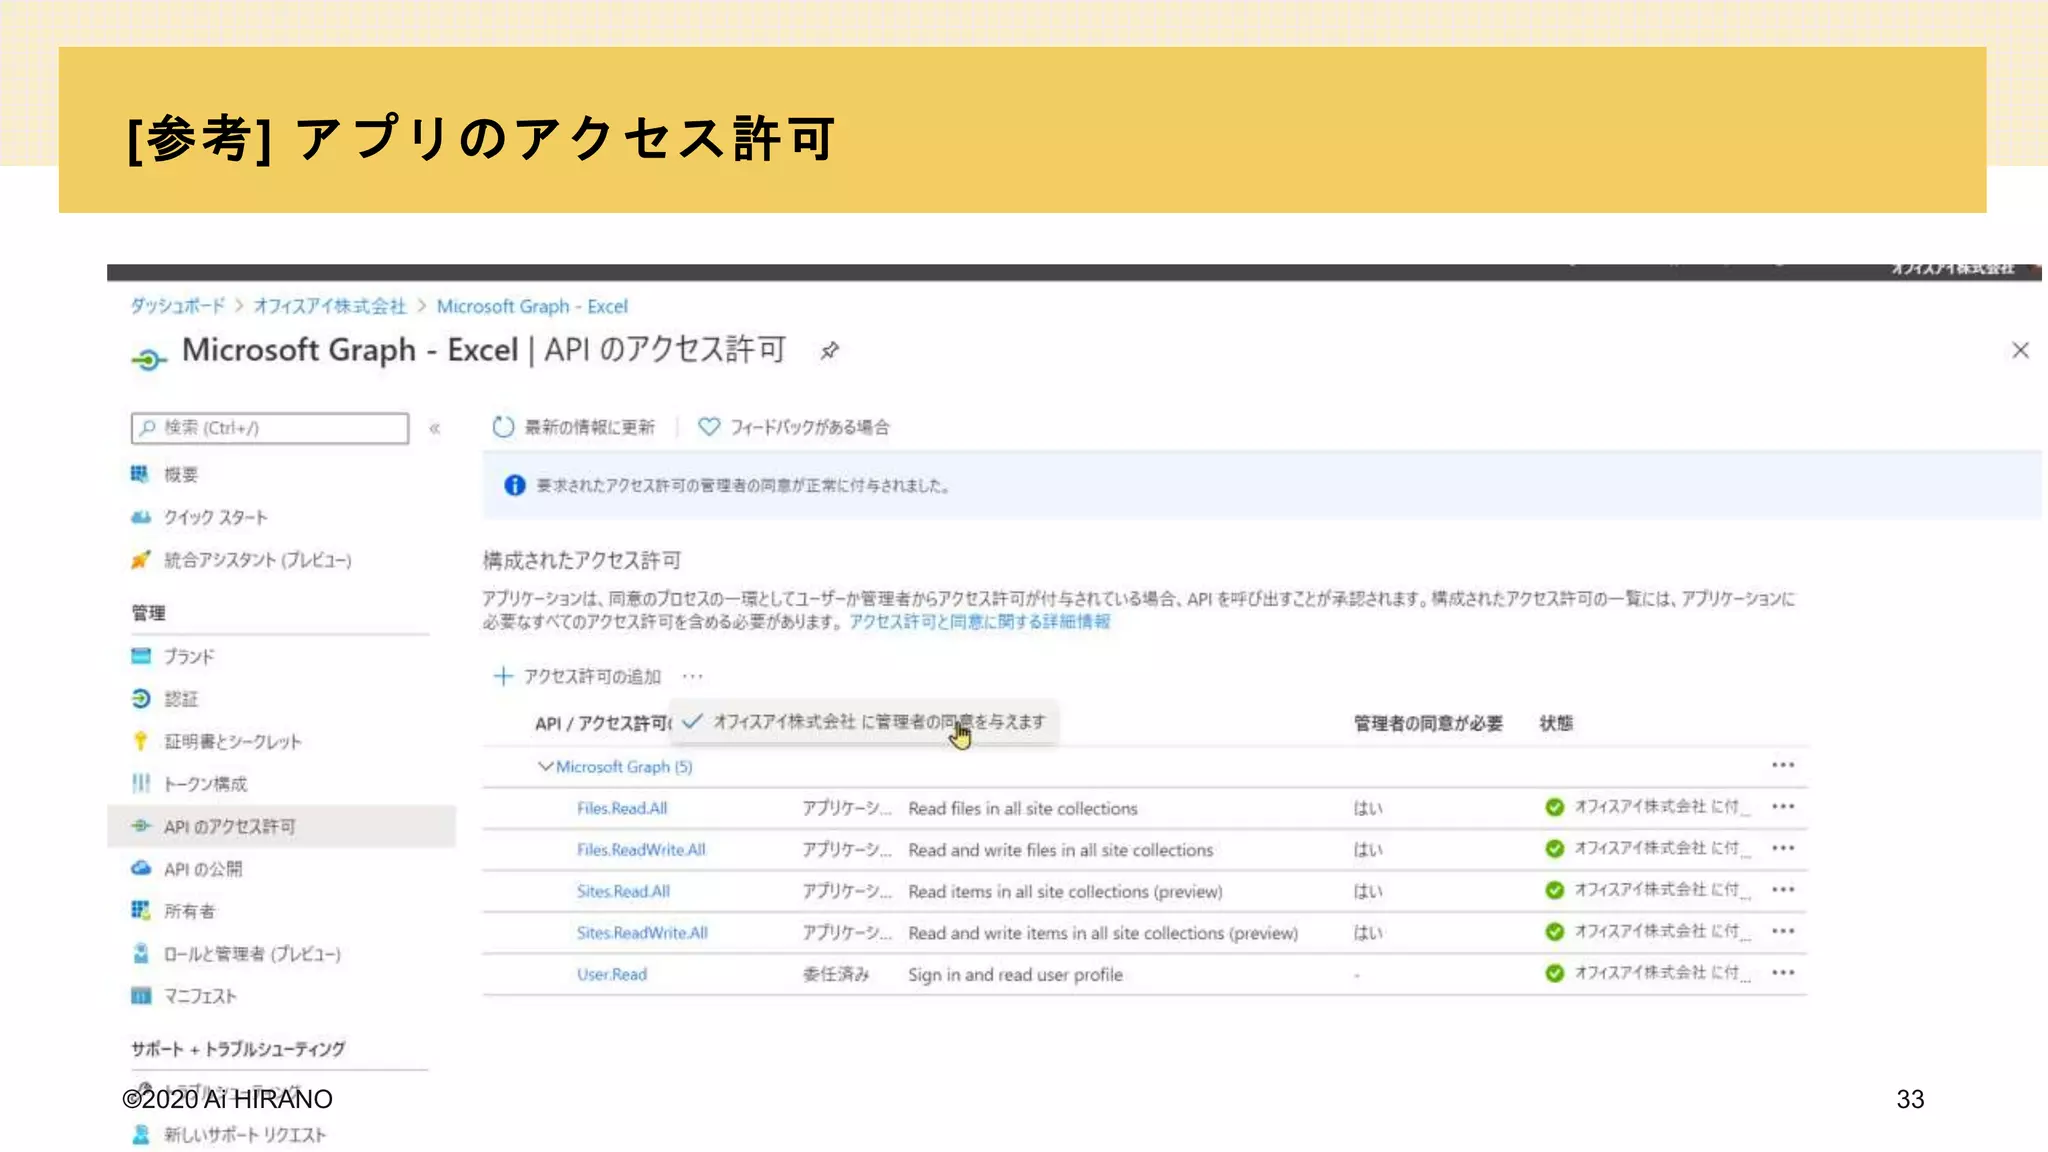Open ロールと管理者 (プレビュー) in the sidebar
This screenshot has width=2048, height=1152.
(251, 954)
